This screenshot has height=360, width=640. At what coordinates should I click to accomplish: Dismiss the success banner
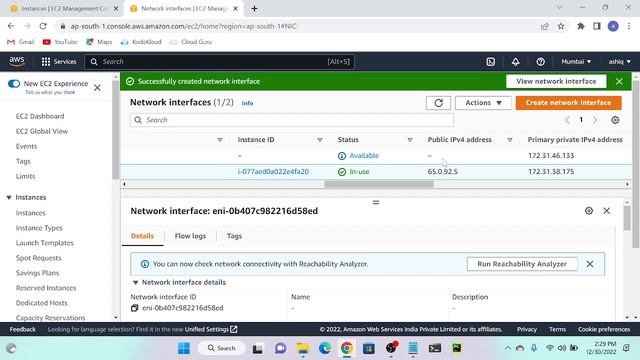point(619,81)
